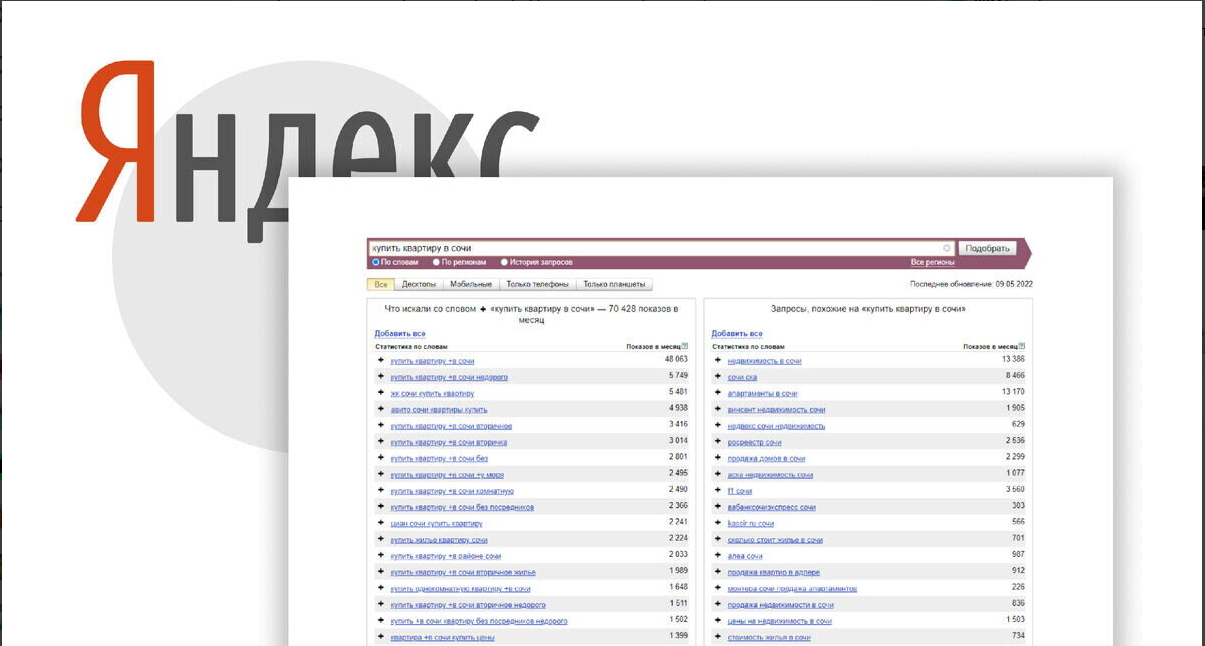The width and height of the screenshot is (1205, 646).
Task: Open 'монтера сочи продажа апартаментов' link
Action: [x=792, y=588]
